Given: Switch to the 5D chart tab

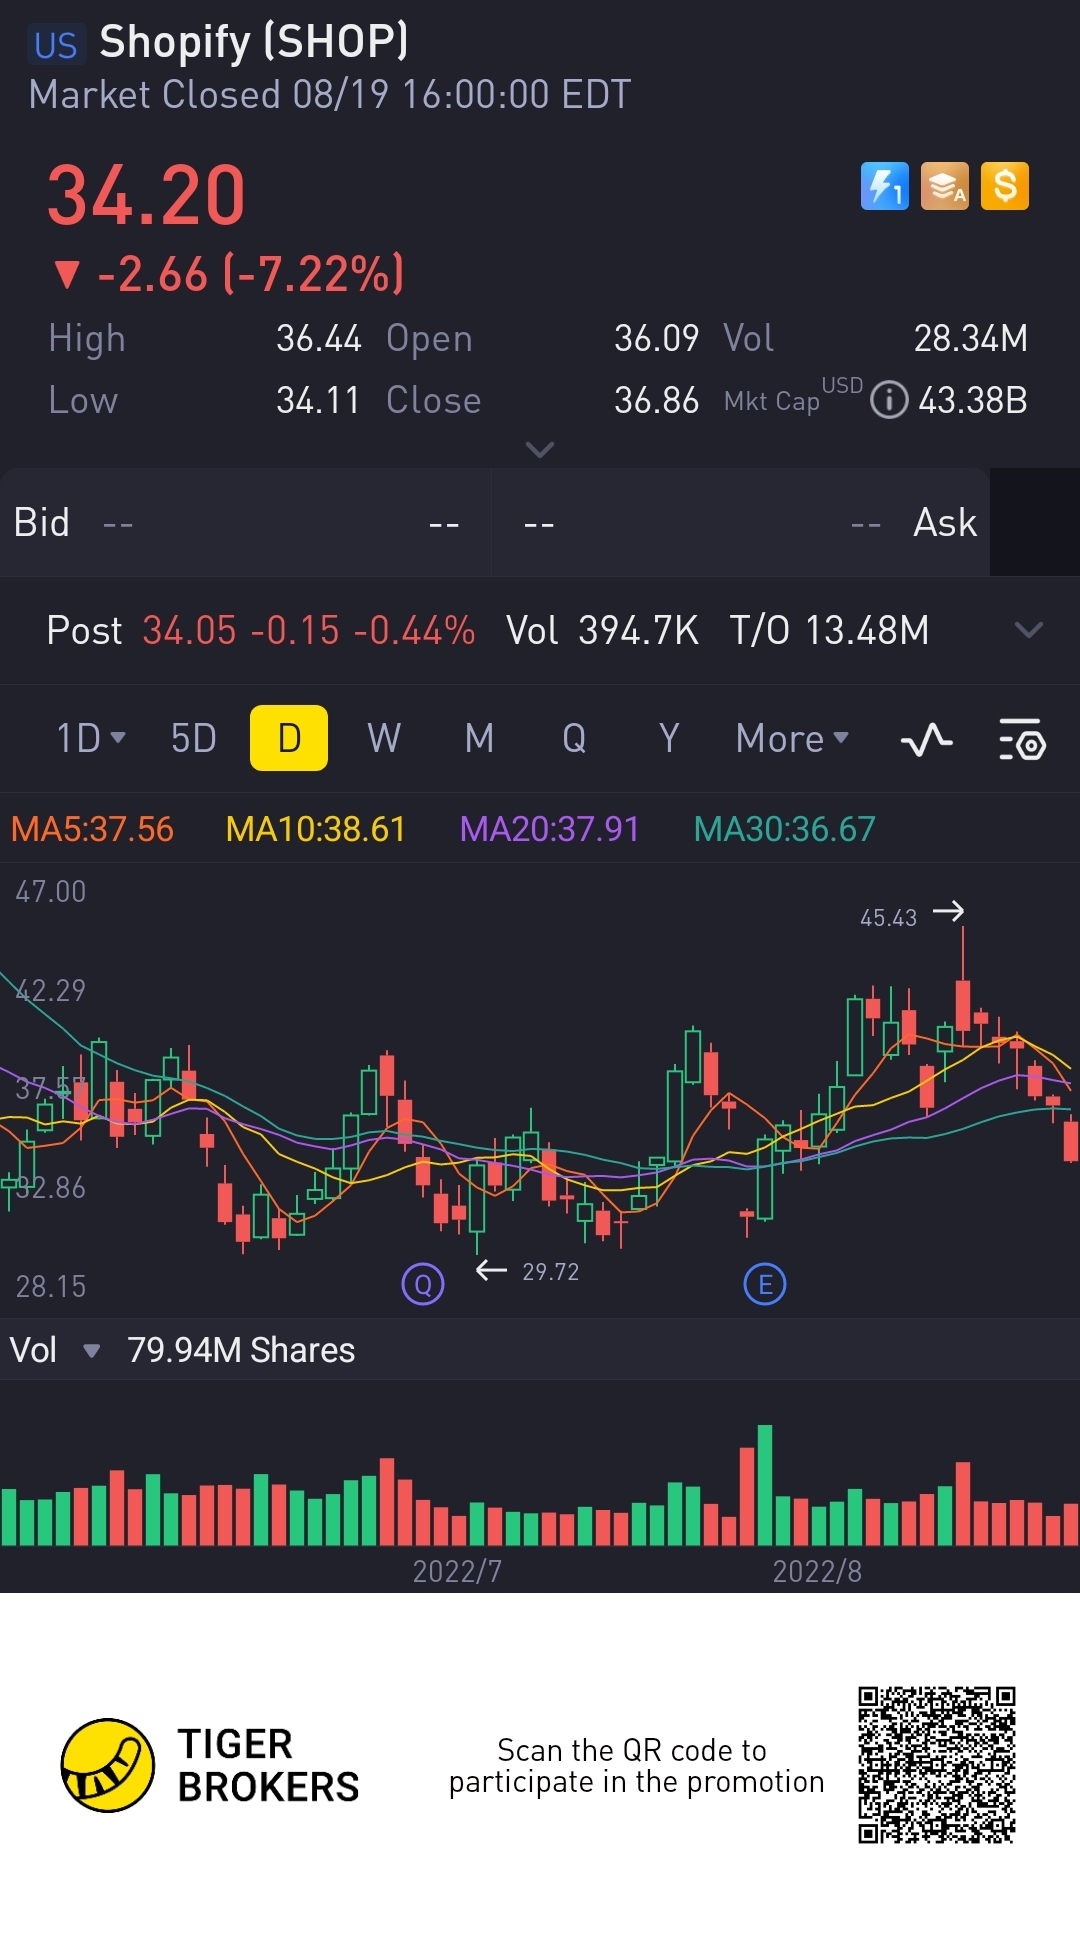Looking at the screenshot, I should (x=194, y=739).
